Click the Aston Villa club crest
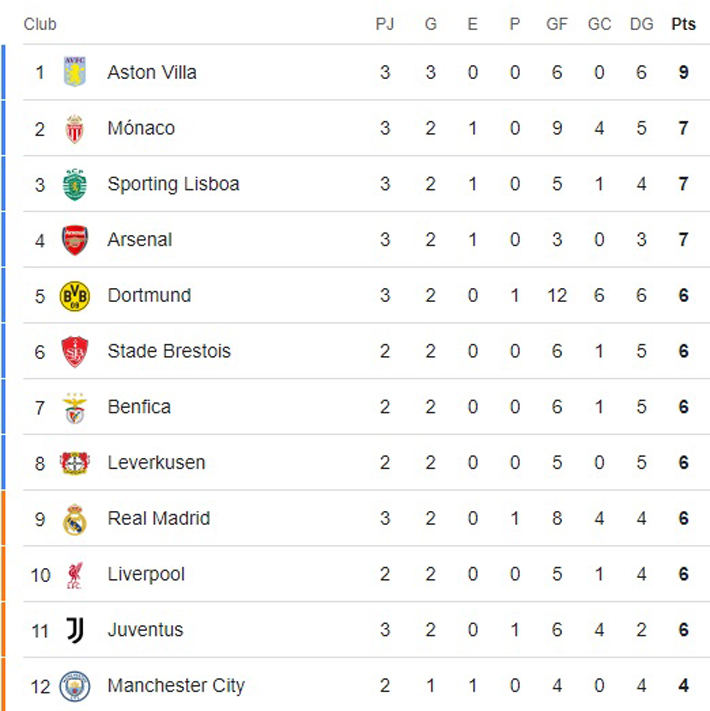This screenshot has height=711, width=710. [75, 72]
